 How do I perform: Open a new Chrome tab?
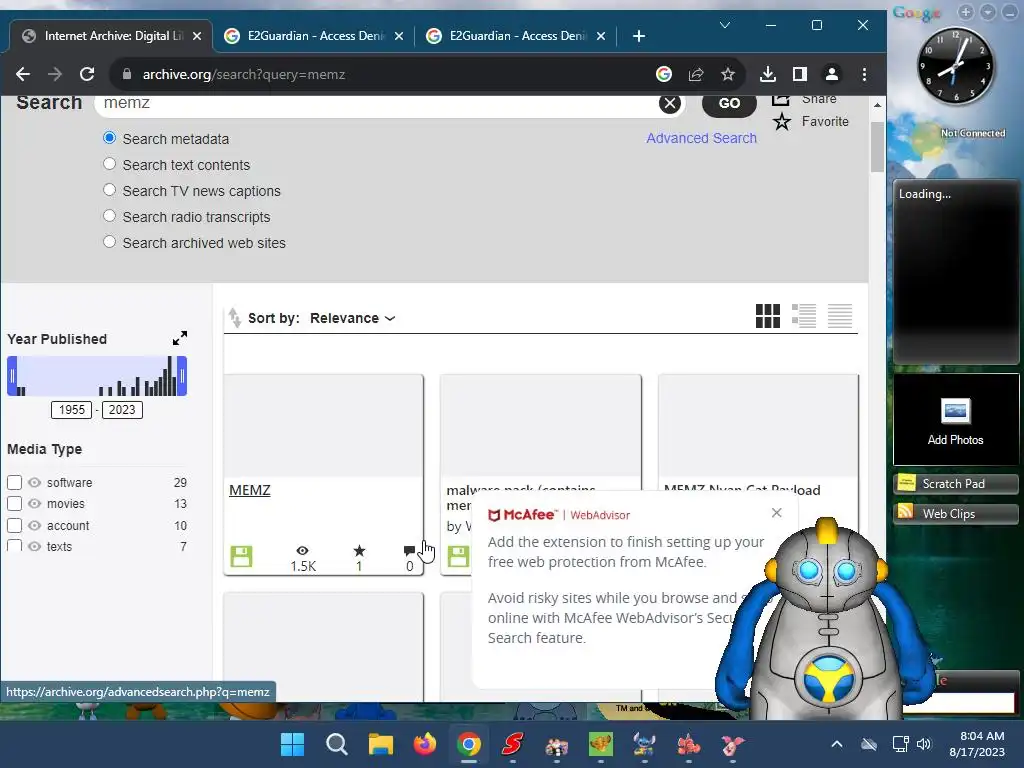[x=639, y=36]
